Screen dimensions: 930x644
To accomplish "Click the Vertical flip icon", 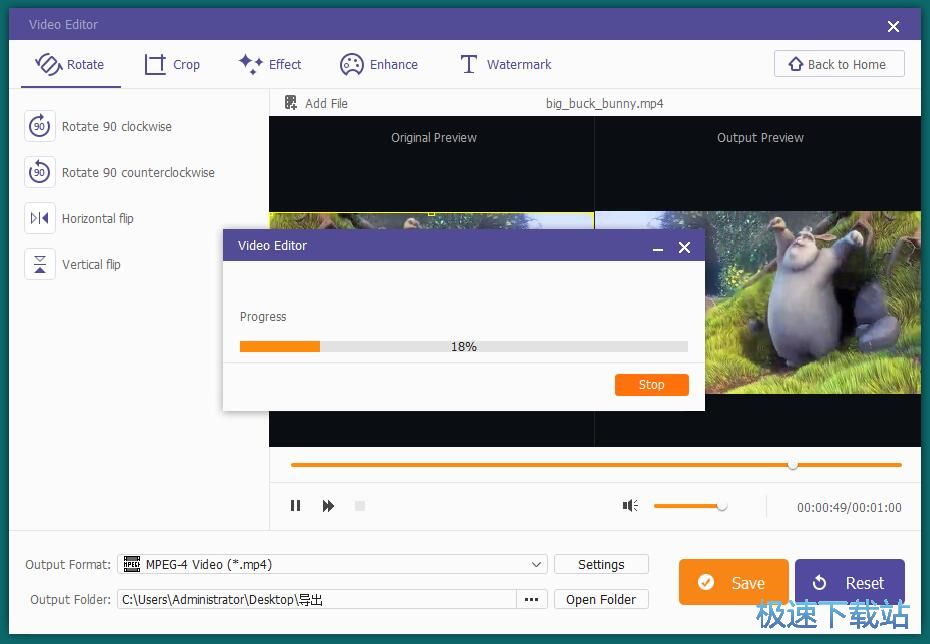I will 40,264.
